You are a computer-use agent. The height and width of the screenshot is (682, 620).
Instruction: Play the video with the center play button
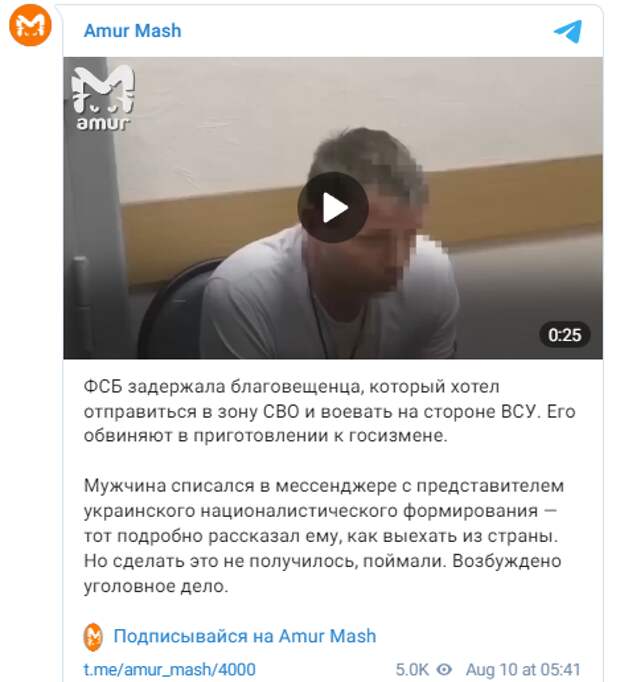pyautogui.click(x=333, y=207)
